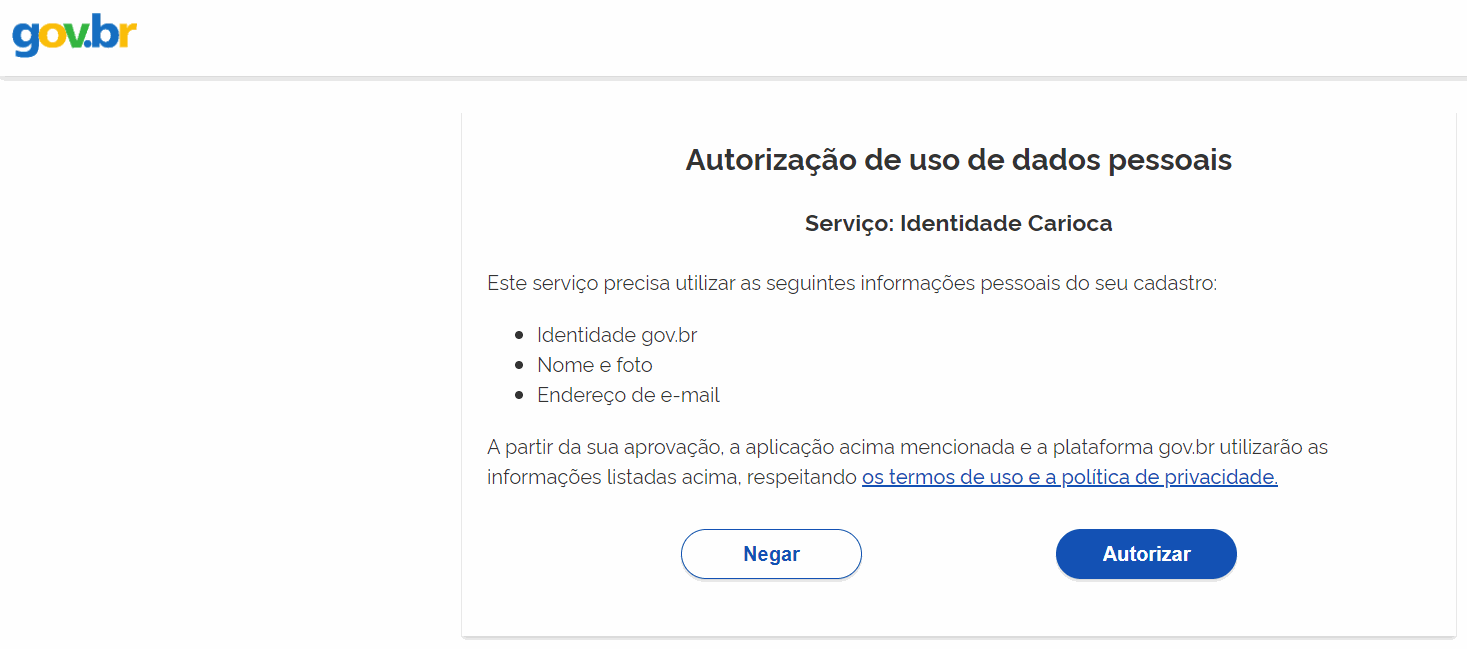Click the "Serviço: Identidade Carioca" subtitle
This screenshot has width=1467, height=649.
[959, 224]
